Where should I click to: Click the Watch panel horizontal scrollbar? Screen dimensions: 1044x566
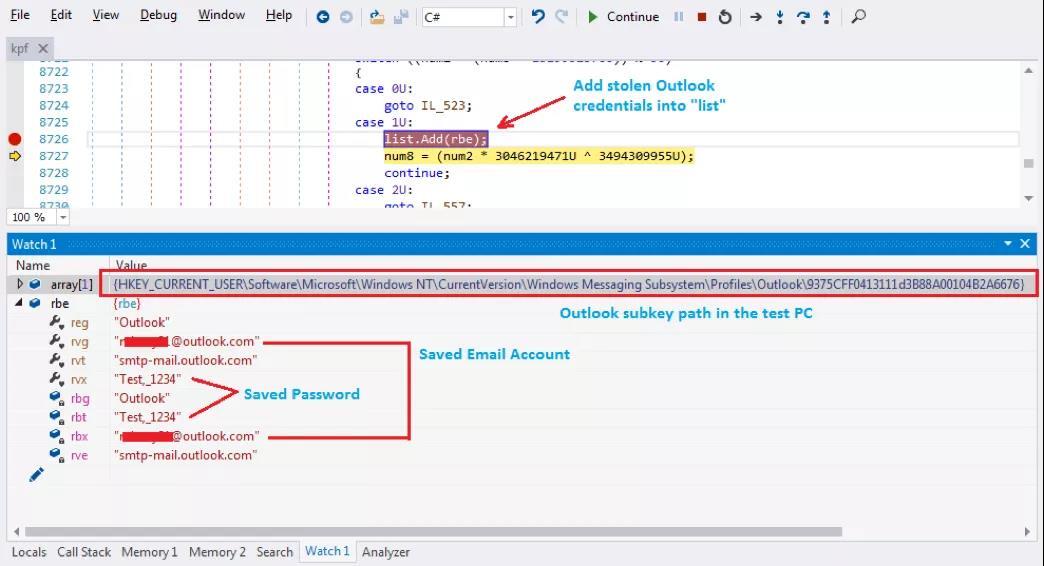(x=432, y=532)
